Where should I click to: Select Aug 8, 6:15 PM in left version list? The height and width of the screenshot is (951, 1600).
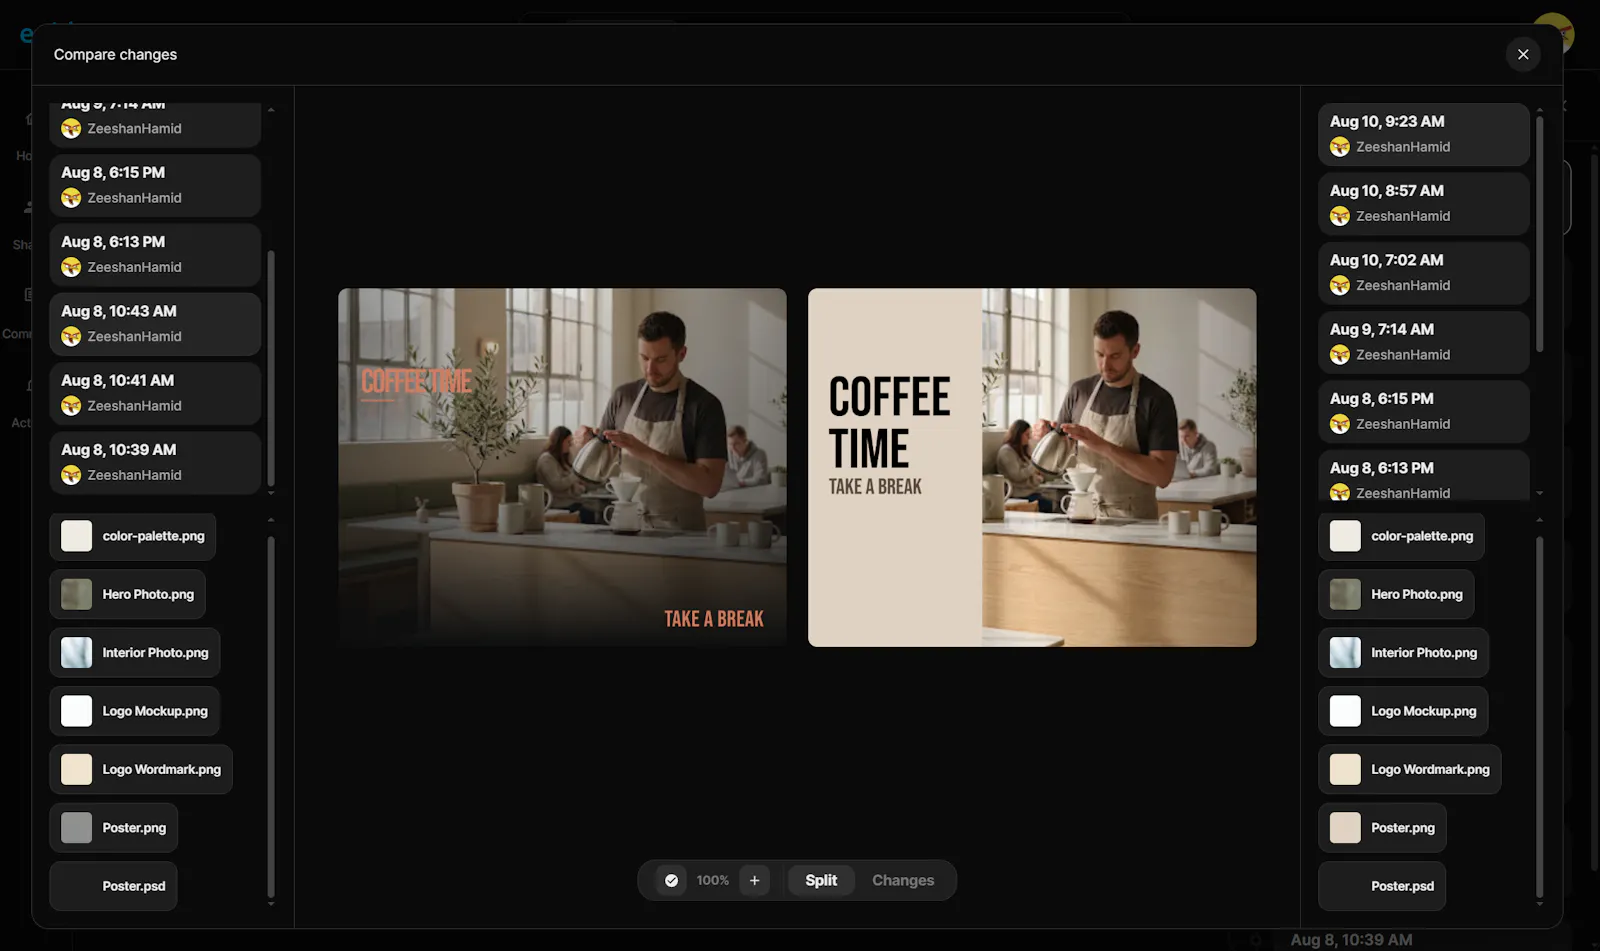155,185
